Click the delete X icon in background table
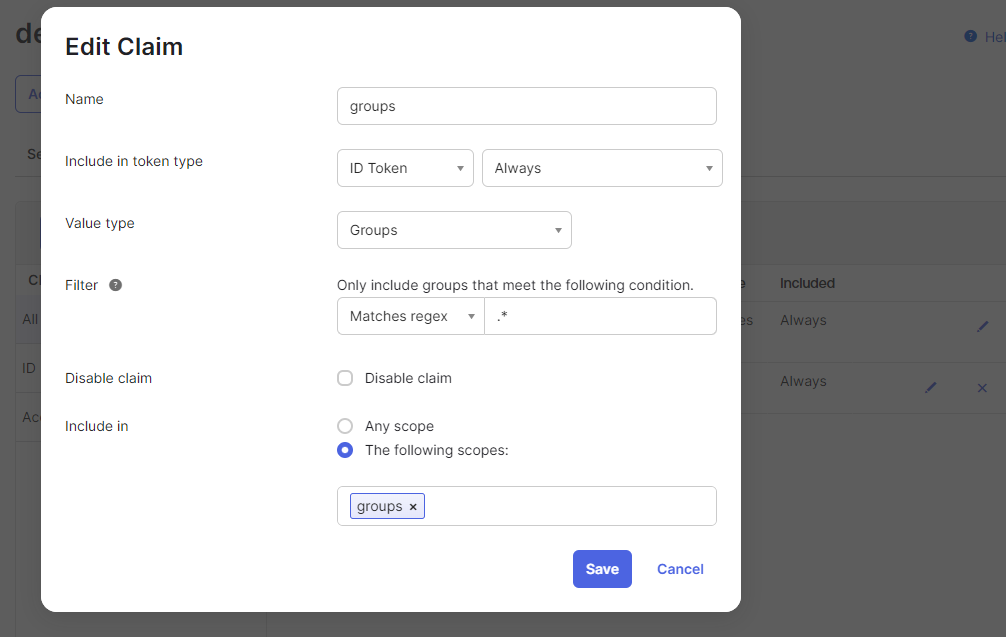 [x=982, y=387]
